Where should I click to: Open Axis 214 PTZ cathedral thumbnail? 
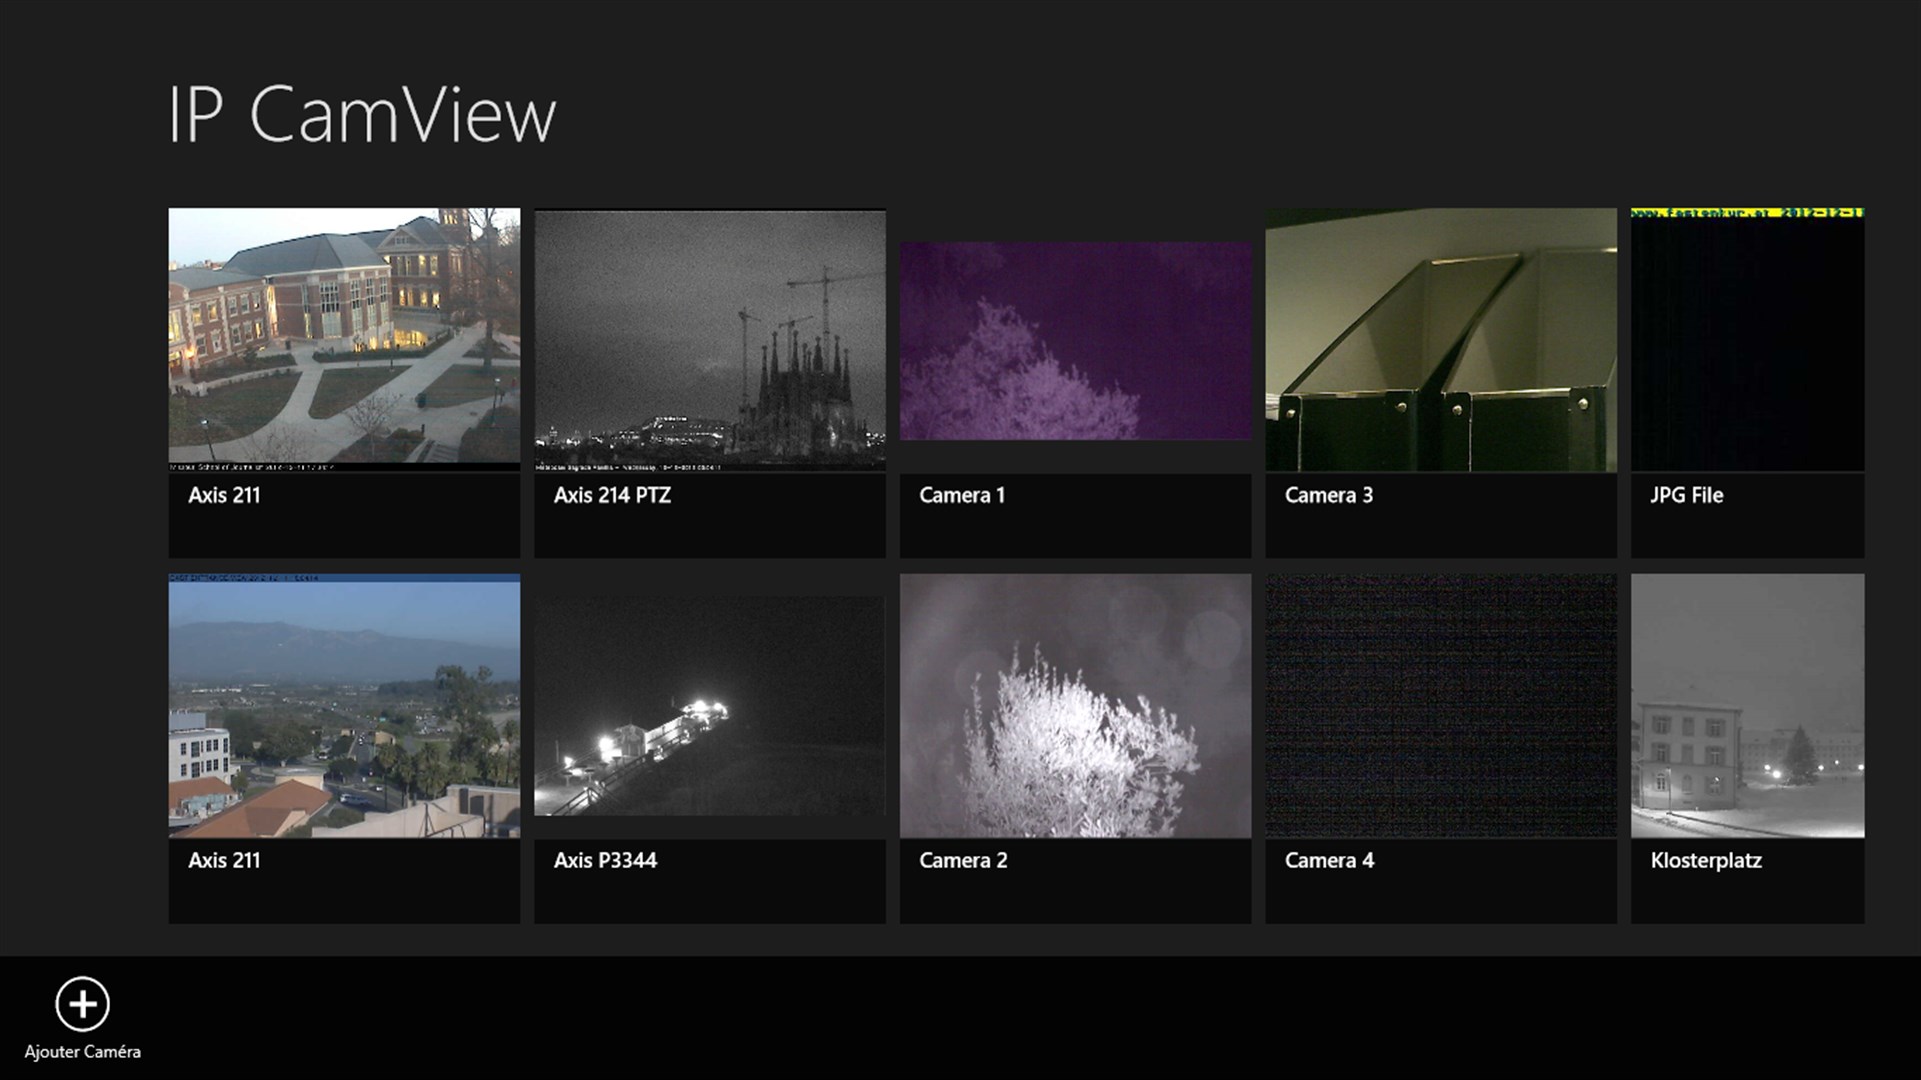[x=709, y=340]
